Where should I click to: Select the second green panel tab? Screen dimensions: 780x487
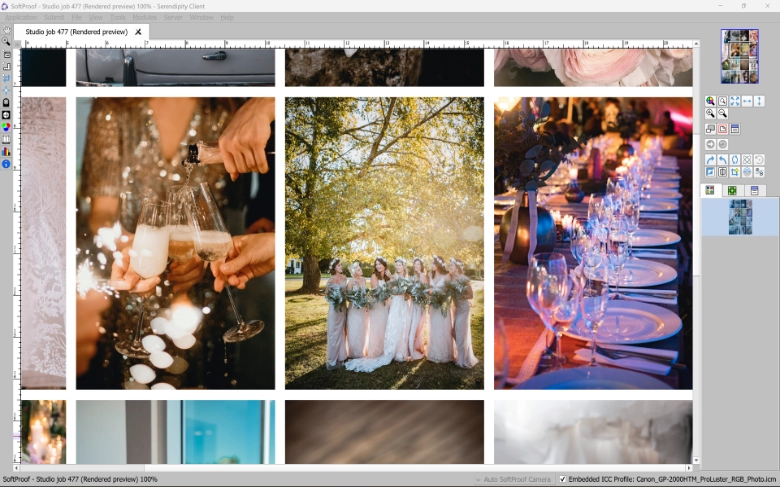click(732, 190)
